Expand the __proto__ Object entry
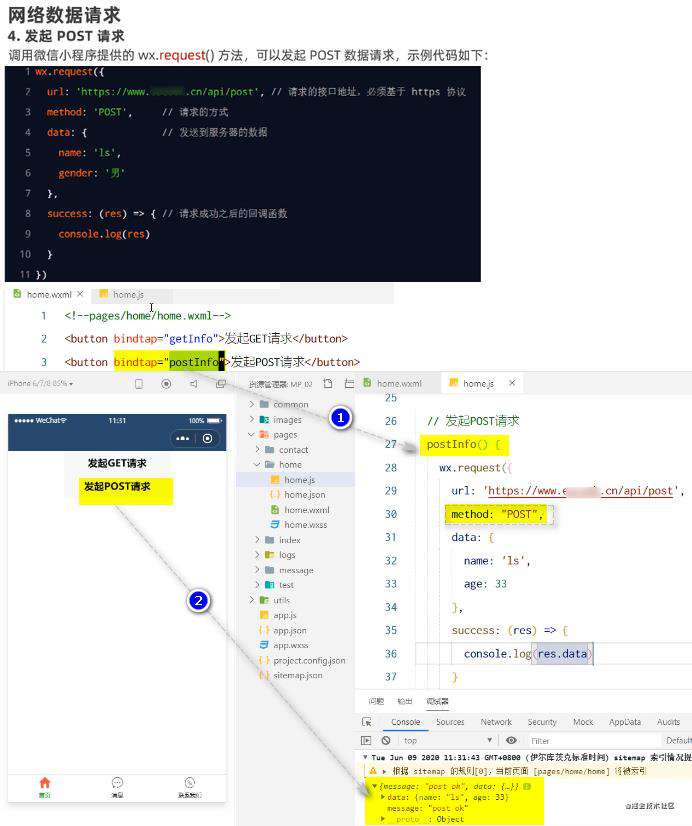The image size is (692, 826). tap(383, 819)
